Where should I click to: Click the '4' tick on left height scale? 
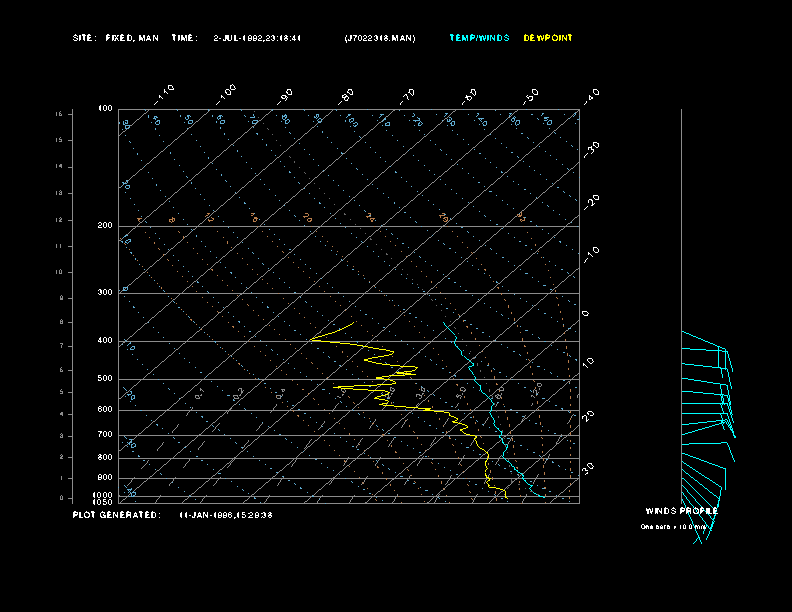(62, 415)
